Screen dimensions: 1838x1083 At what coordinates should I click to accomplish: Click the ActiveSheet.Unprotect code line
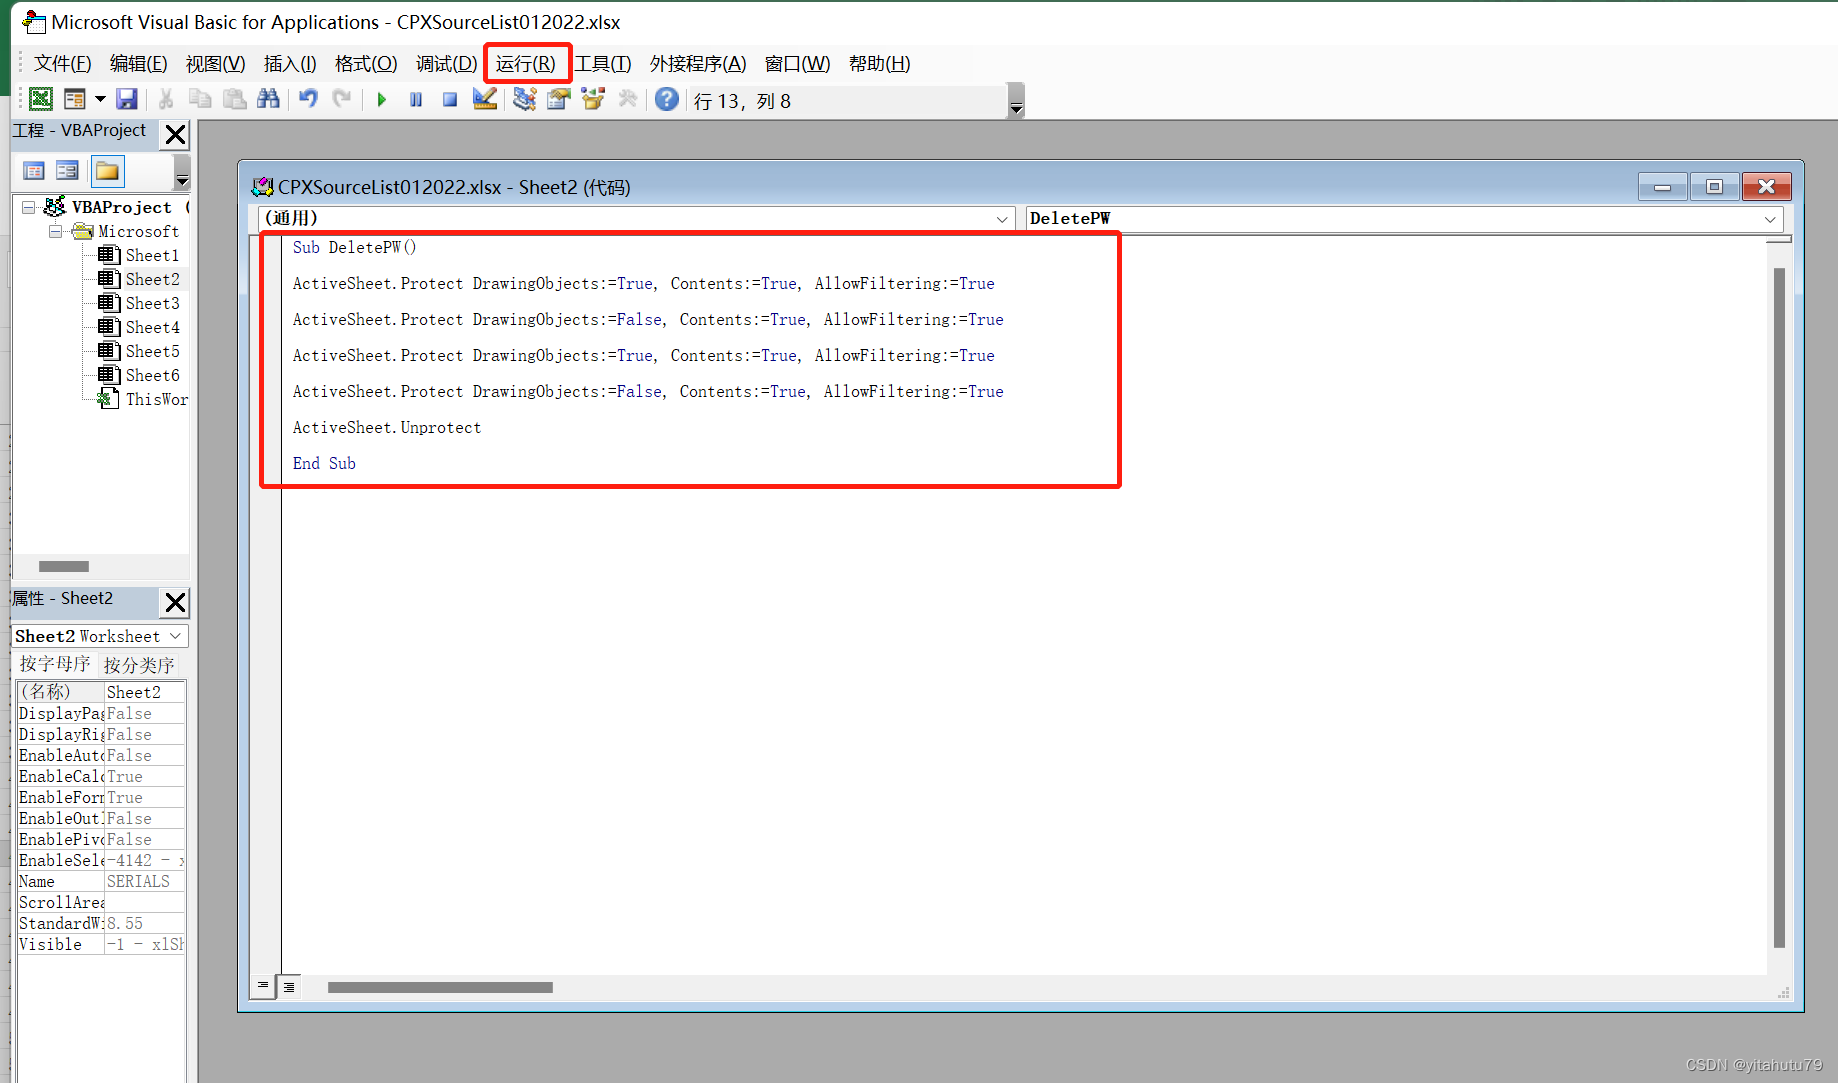tap(387, 427)
